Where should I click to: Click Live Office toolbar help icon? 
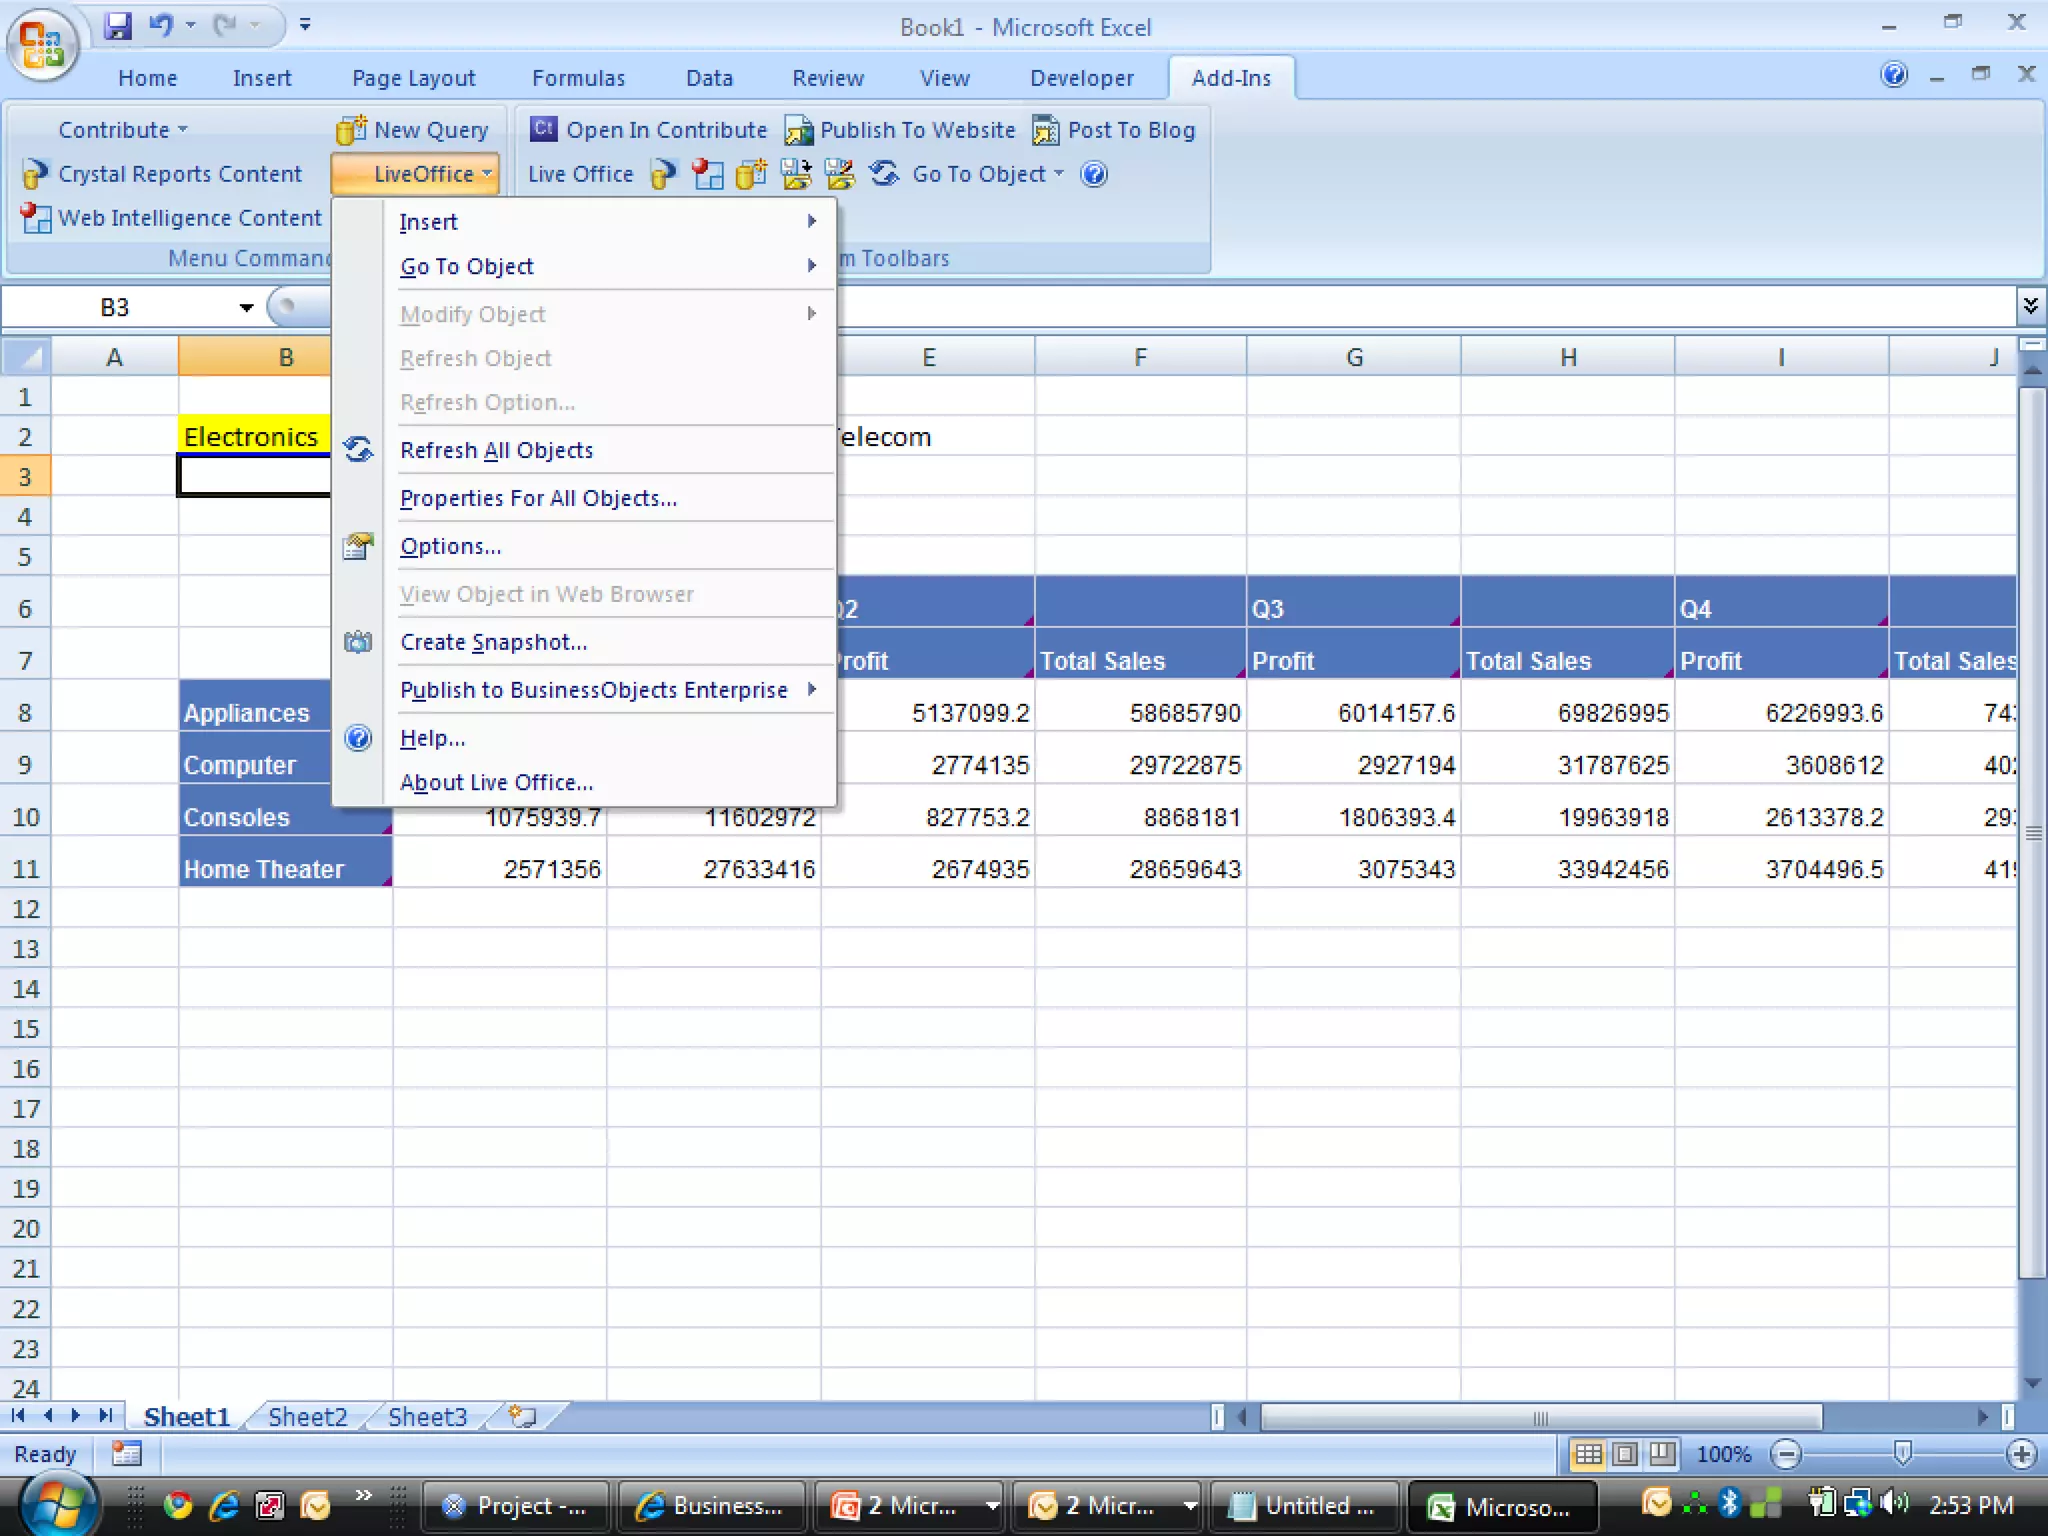[x=1094, y=174]
